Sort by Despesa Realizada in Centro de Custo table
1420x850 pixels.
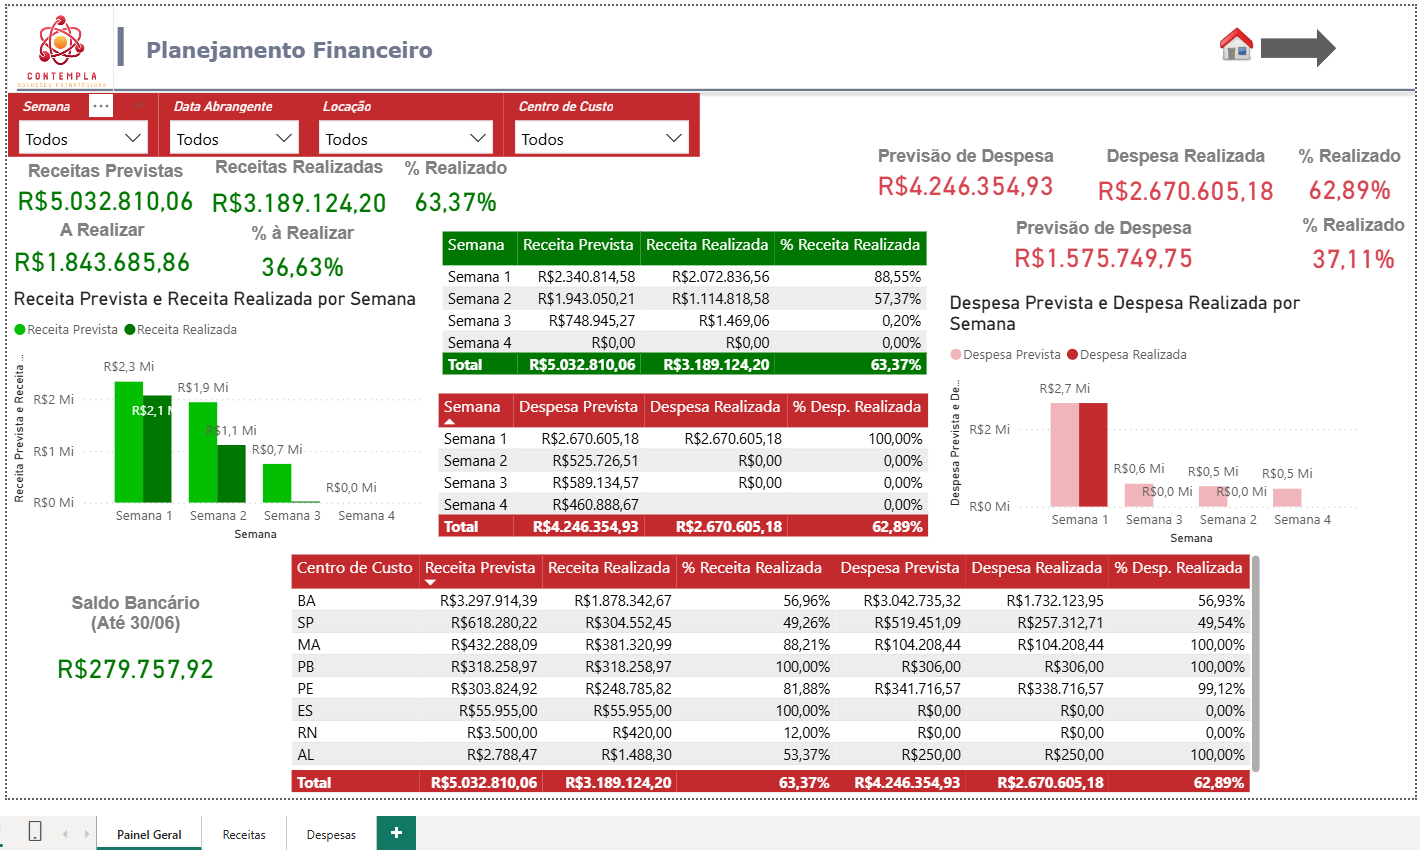1037,568
